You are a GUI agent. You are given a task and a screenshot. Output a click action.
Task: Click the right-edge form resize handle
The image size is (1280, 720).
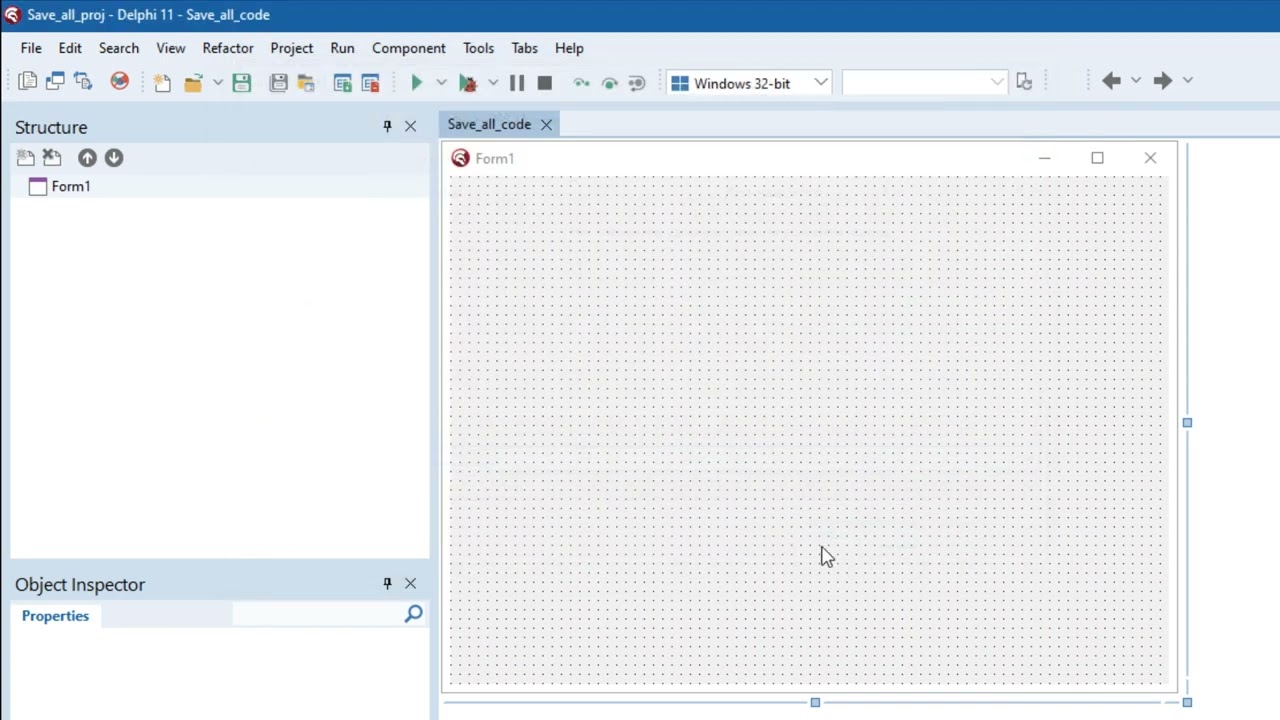pos(1187,422)
